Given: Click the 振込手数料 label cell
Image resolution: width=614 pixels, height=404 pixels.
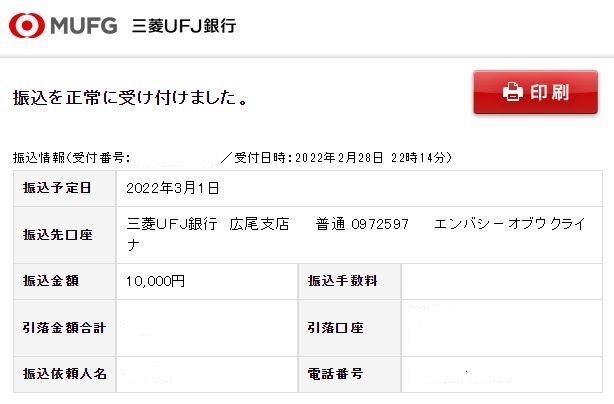Looking at the screenshot, I should coord(349,281).
